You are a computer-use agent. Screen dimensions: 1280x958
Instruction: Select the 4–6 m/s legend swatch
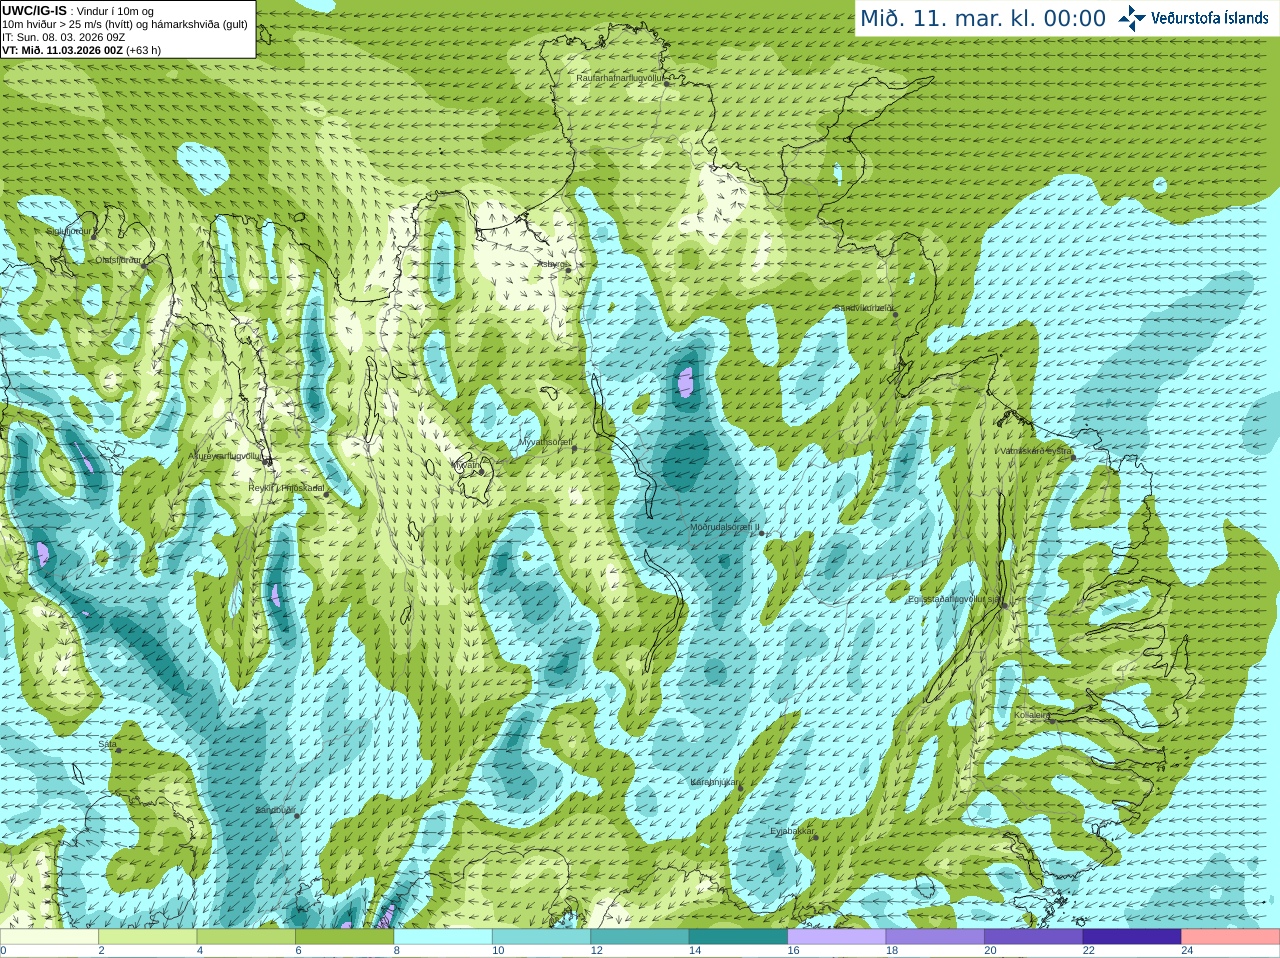tap(246, 937)
